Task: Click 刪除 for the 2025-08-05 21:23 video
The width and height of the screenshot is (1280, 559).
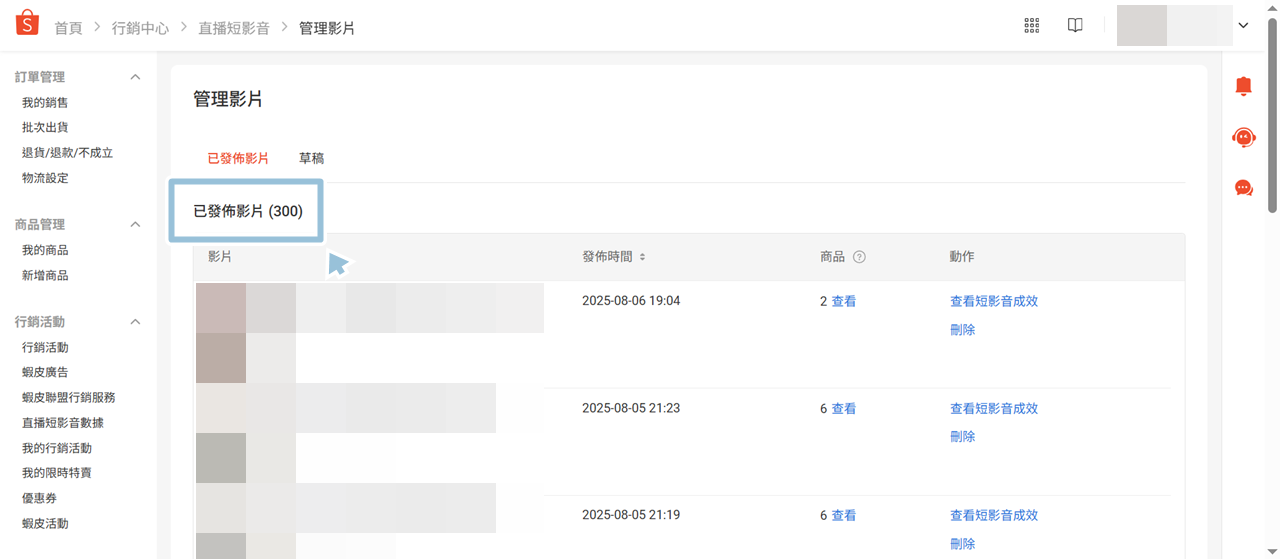Action: click(962, 437)
